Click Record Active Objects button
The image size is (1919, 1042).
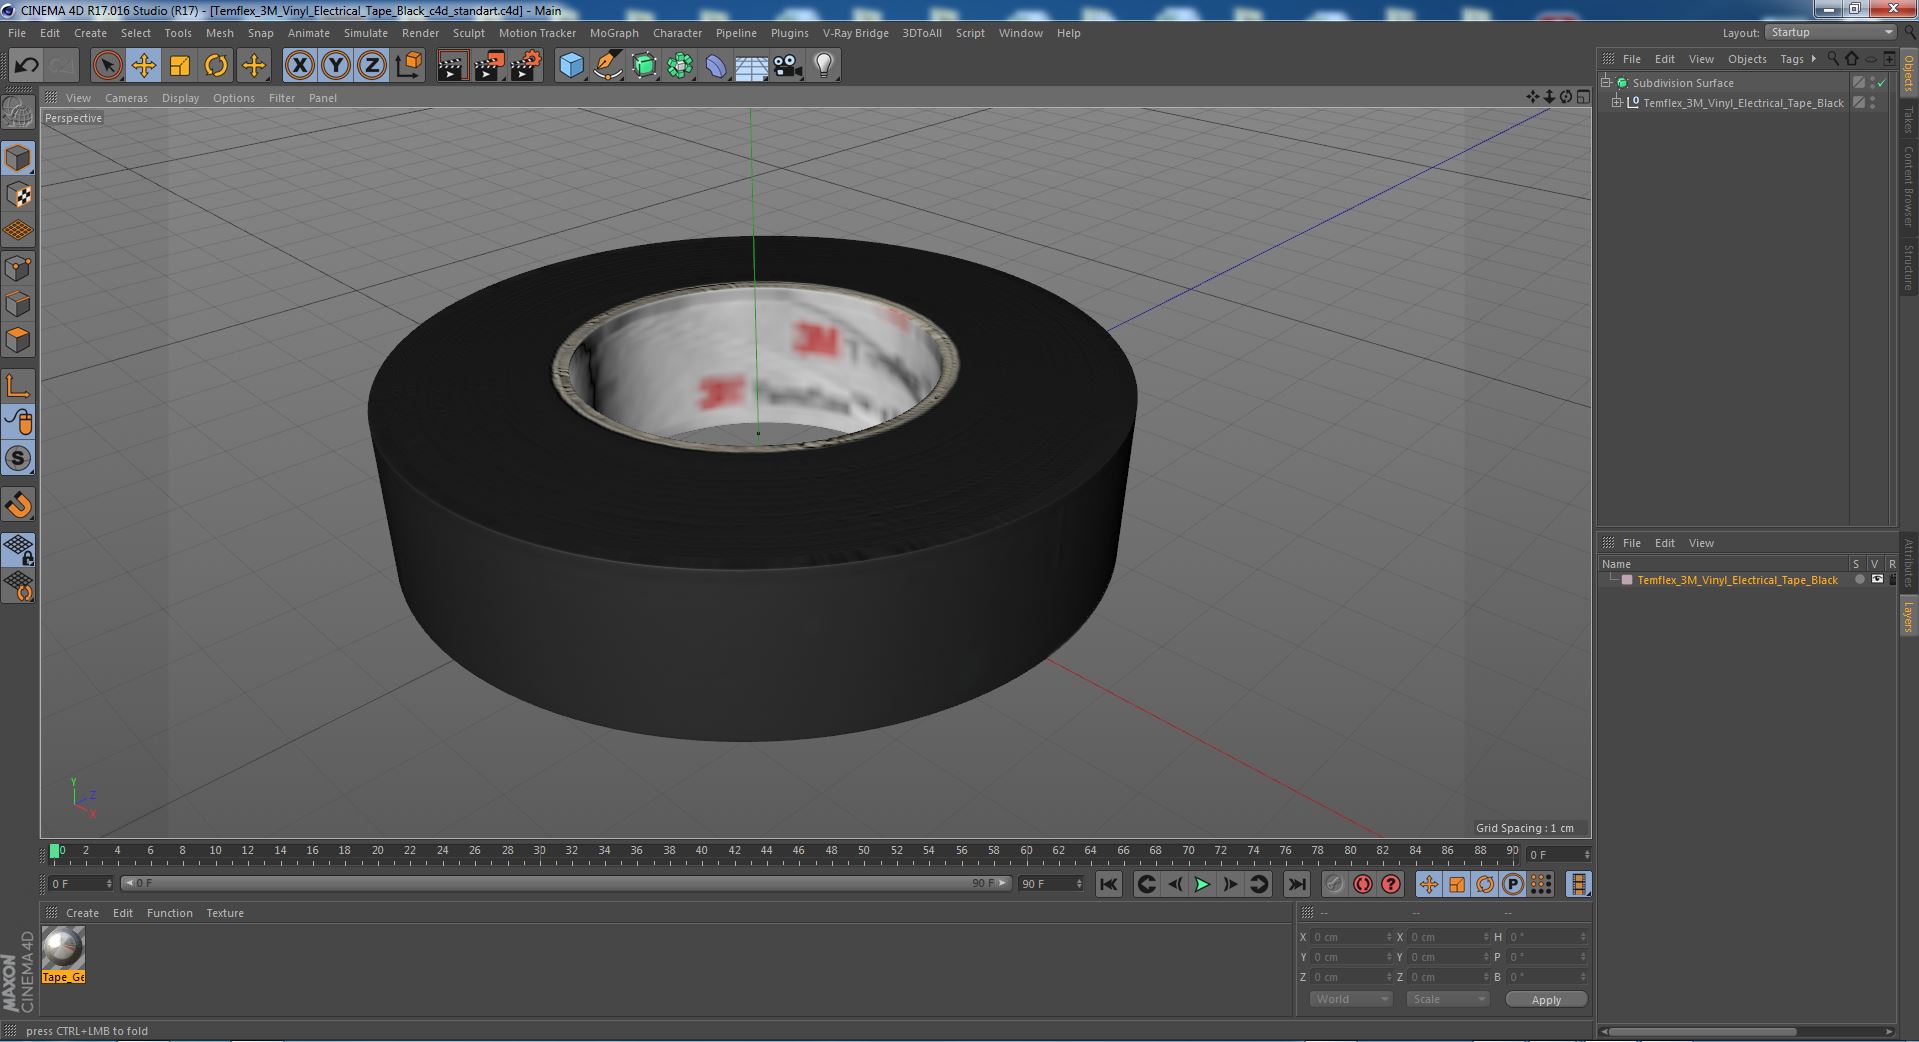(1334, 884)
